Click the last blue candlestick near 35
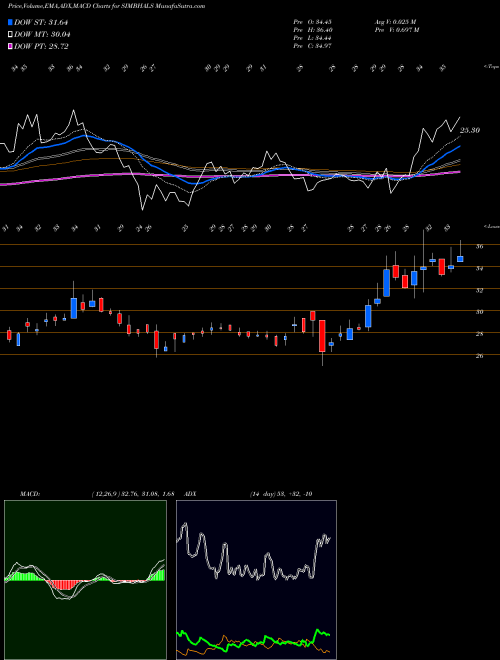500x660 pixels. [460, 259]
